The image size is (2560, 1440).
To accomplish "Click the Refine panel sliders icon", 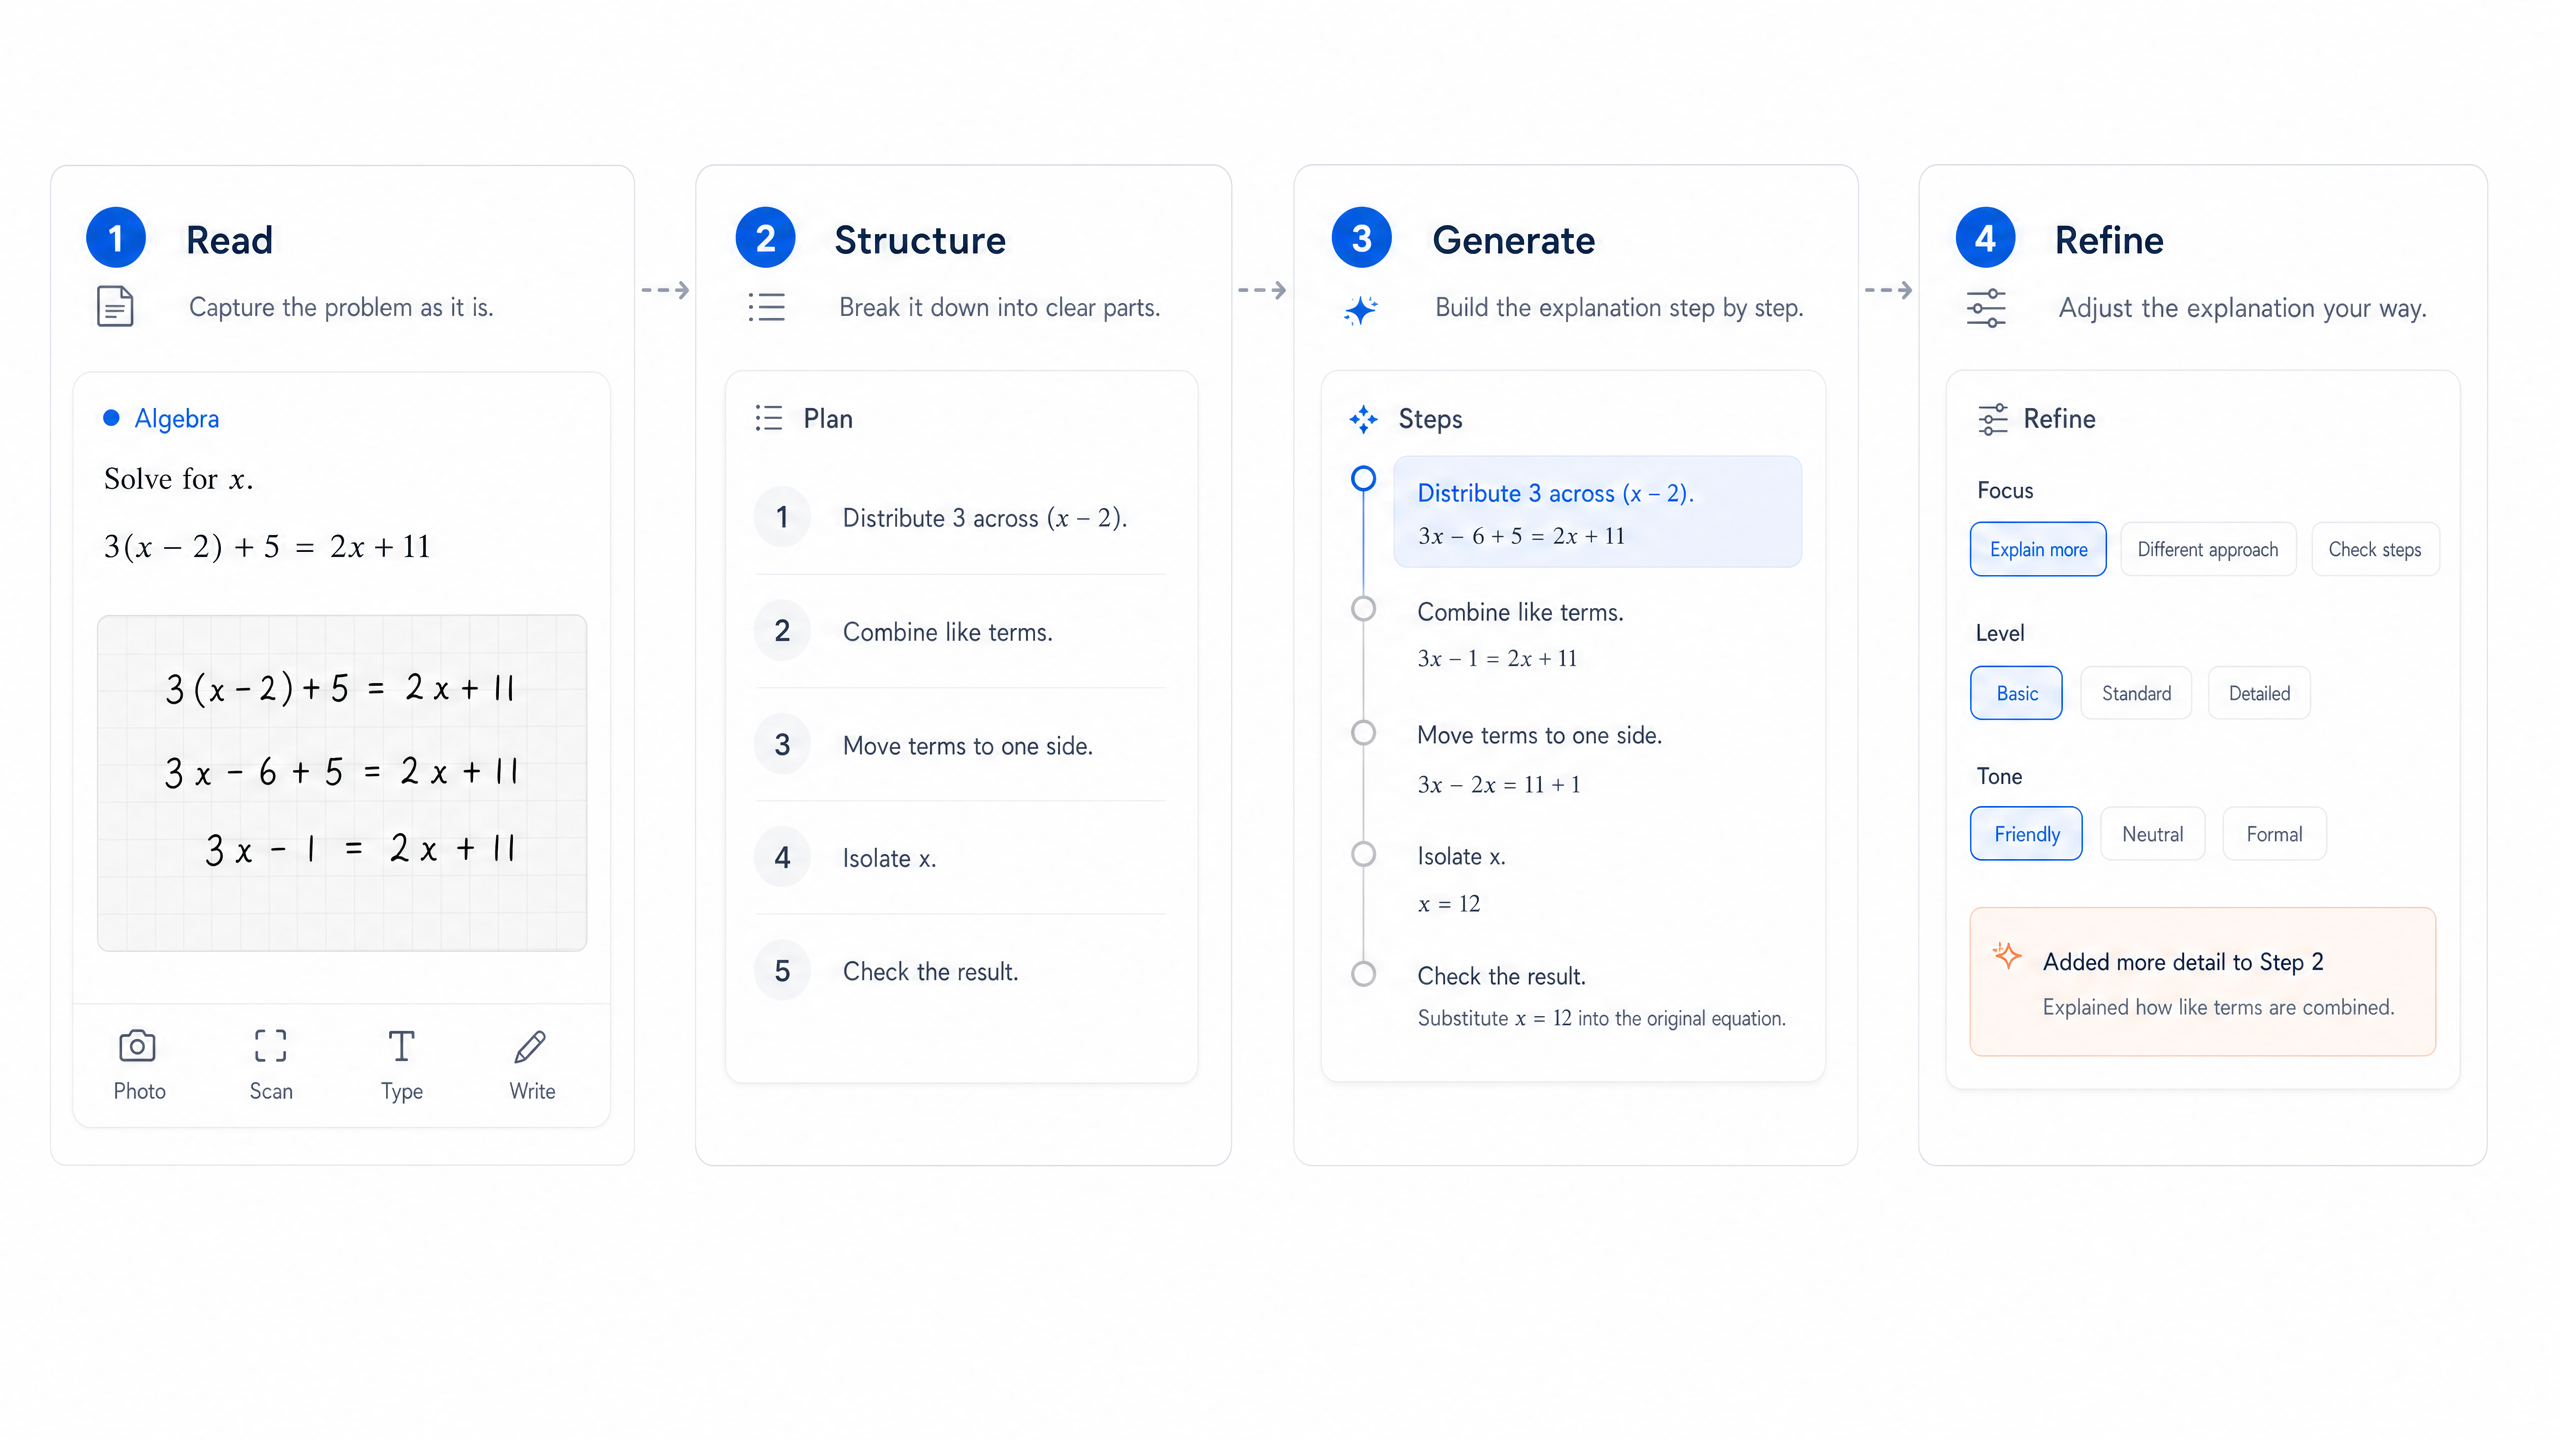I will (x=1992, y=419).
